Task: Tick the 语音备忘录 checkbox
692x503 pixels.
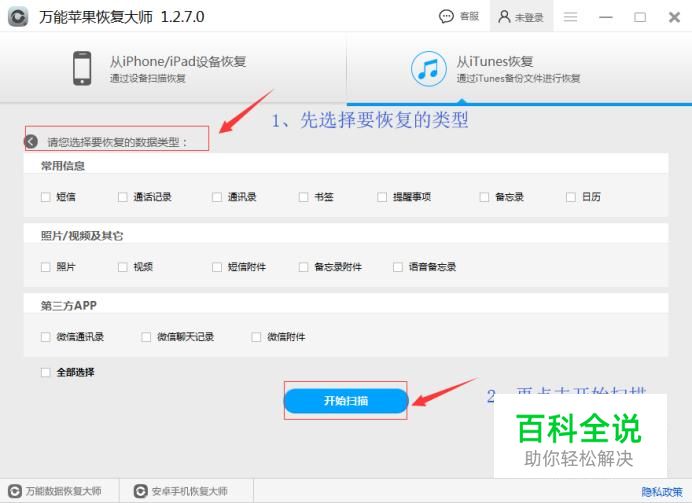Action: pos(398,267)
